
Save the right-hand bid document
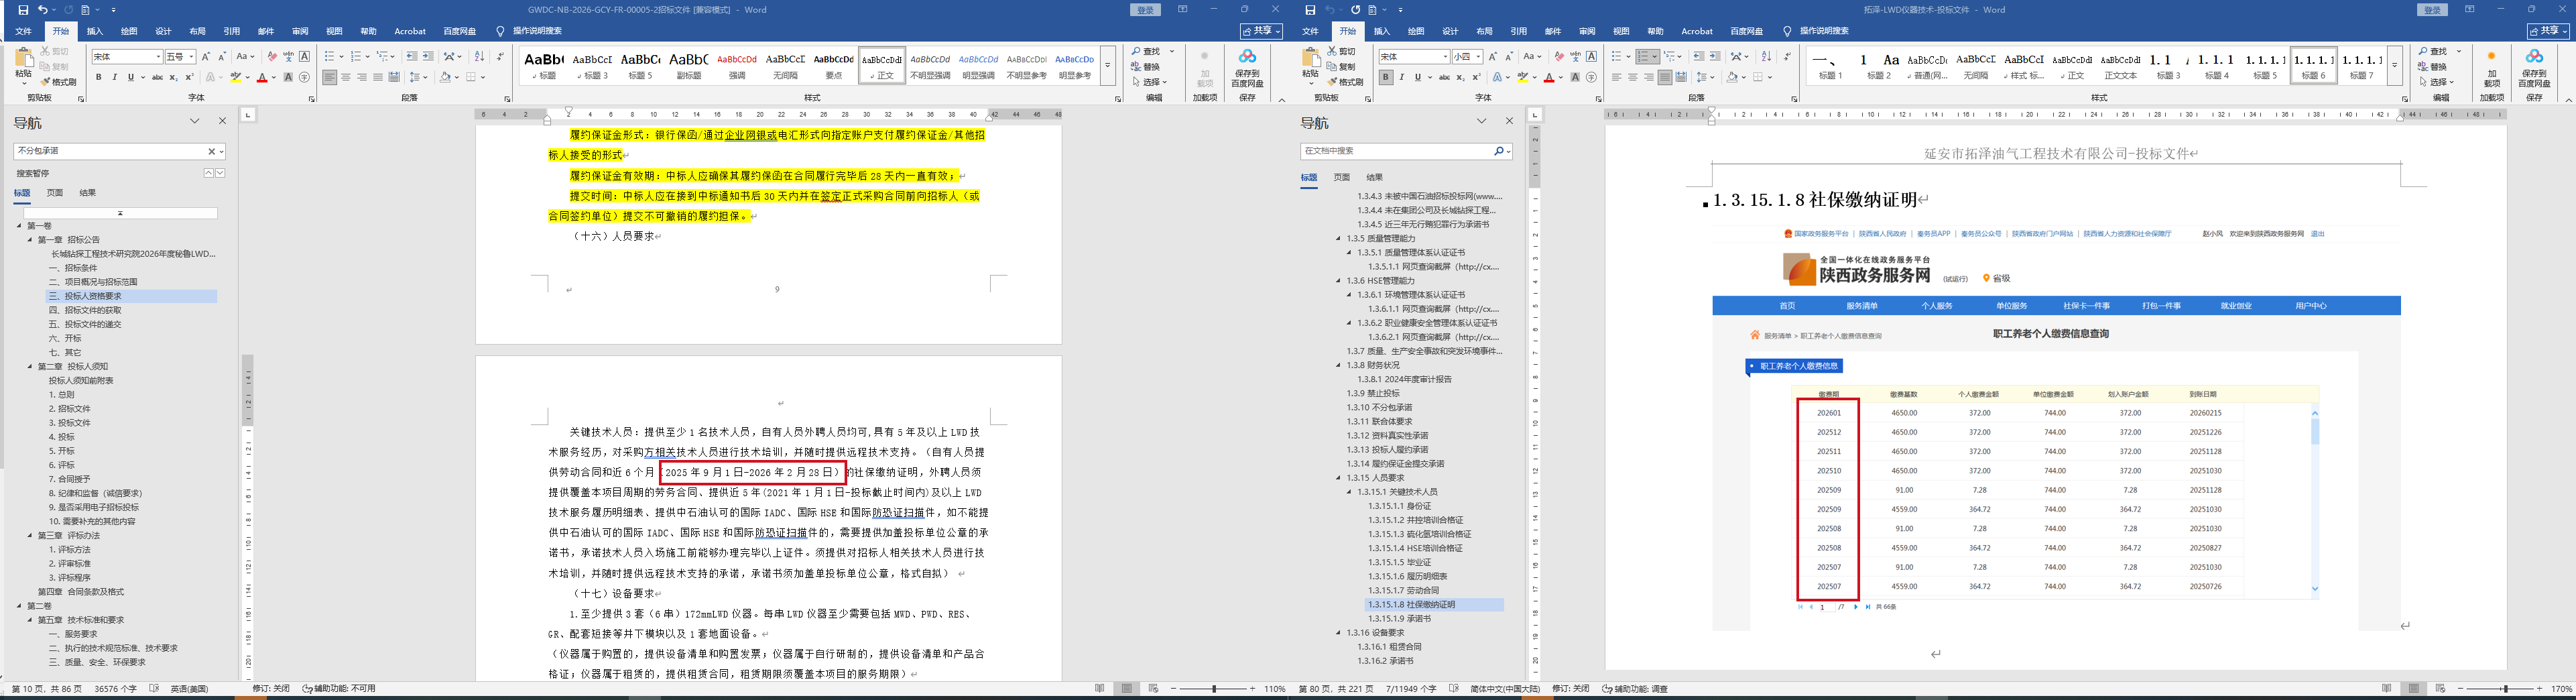click(1310, 10)
